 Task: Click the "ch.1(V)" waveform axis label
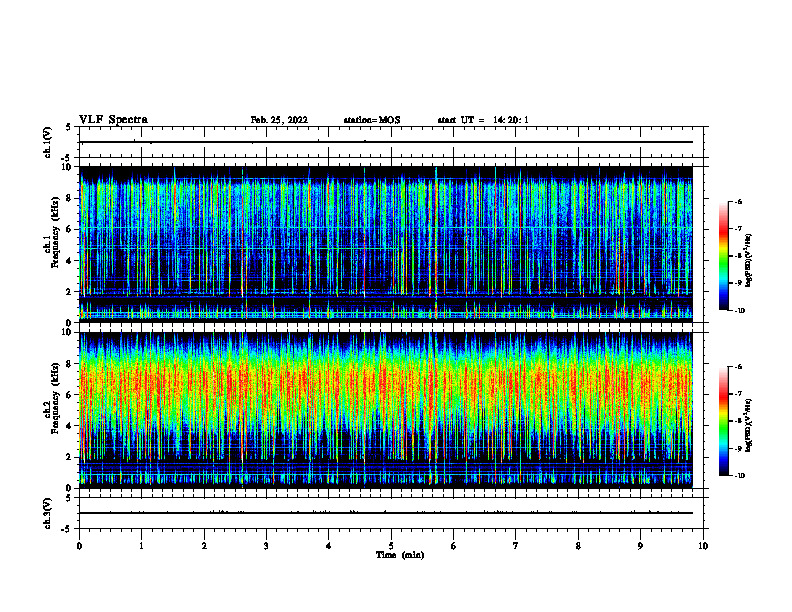tap(47, 142)
